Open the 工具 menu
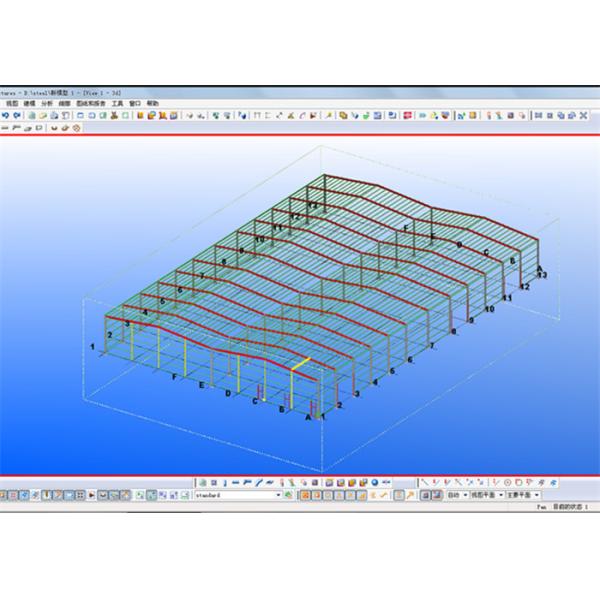The image size is (600, 600). [x=117, y=103]
